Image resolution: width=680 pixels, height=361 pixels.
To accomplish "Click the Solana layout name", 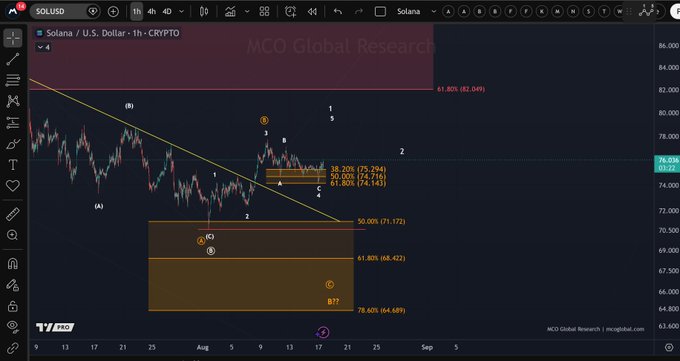I will (x=409, y=12).
